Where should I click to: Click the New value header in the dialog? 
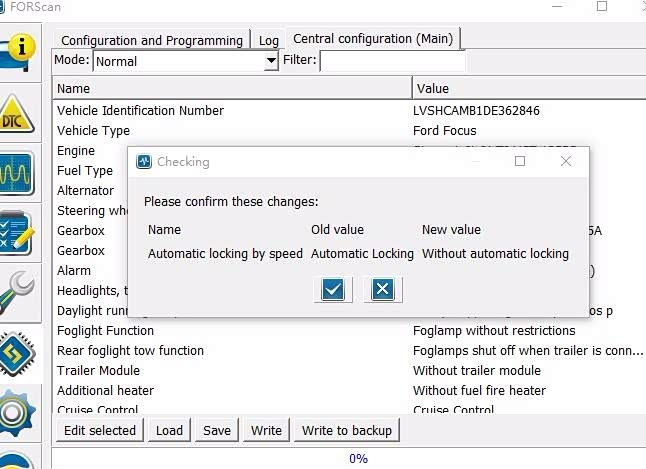tap(451, 230)
